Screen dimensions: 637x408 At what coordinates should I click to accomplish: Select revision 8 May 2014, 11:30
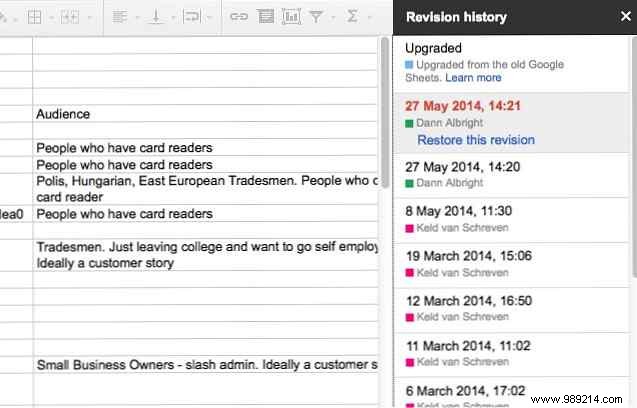(x=511, y=220)
